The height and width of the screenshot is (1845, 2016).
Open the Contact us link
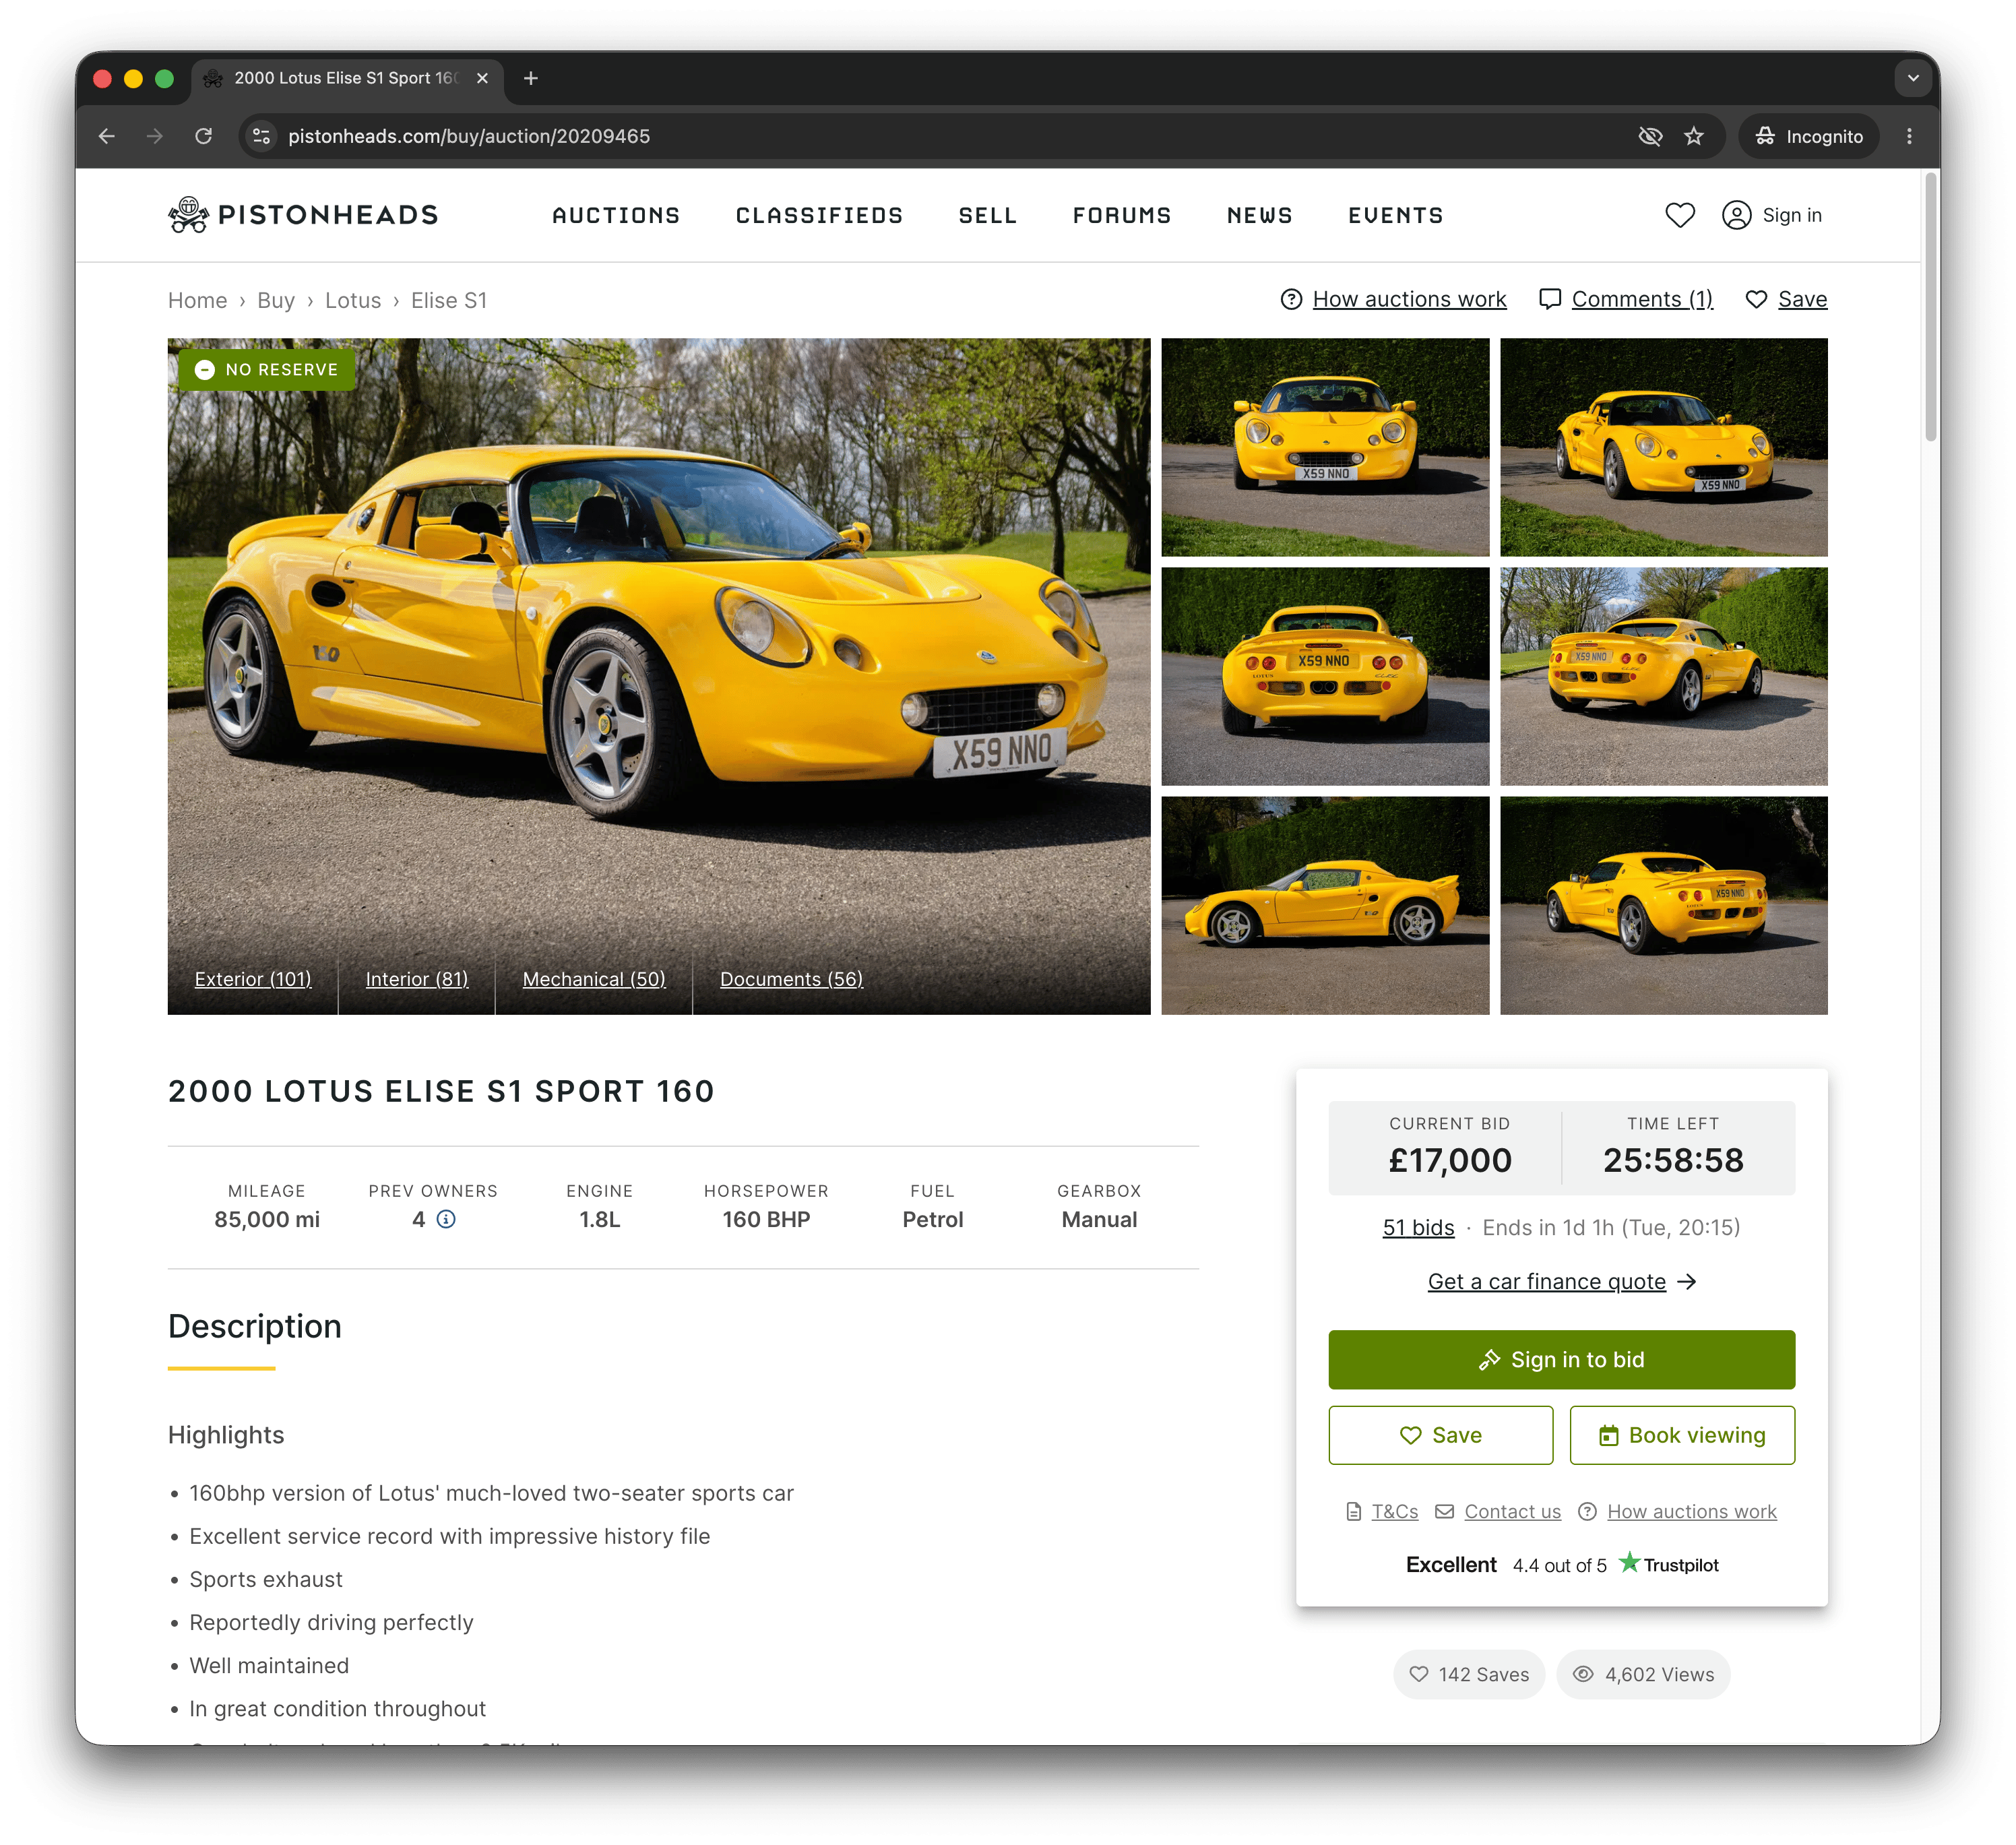coord(1512,1511)
